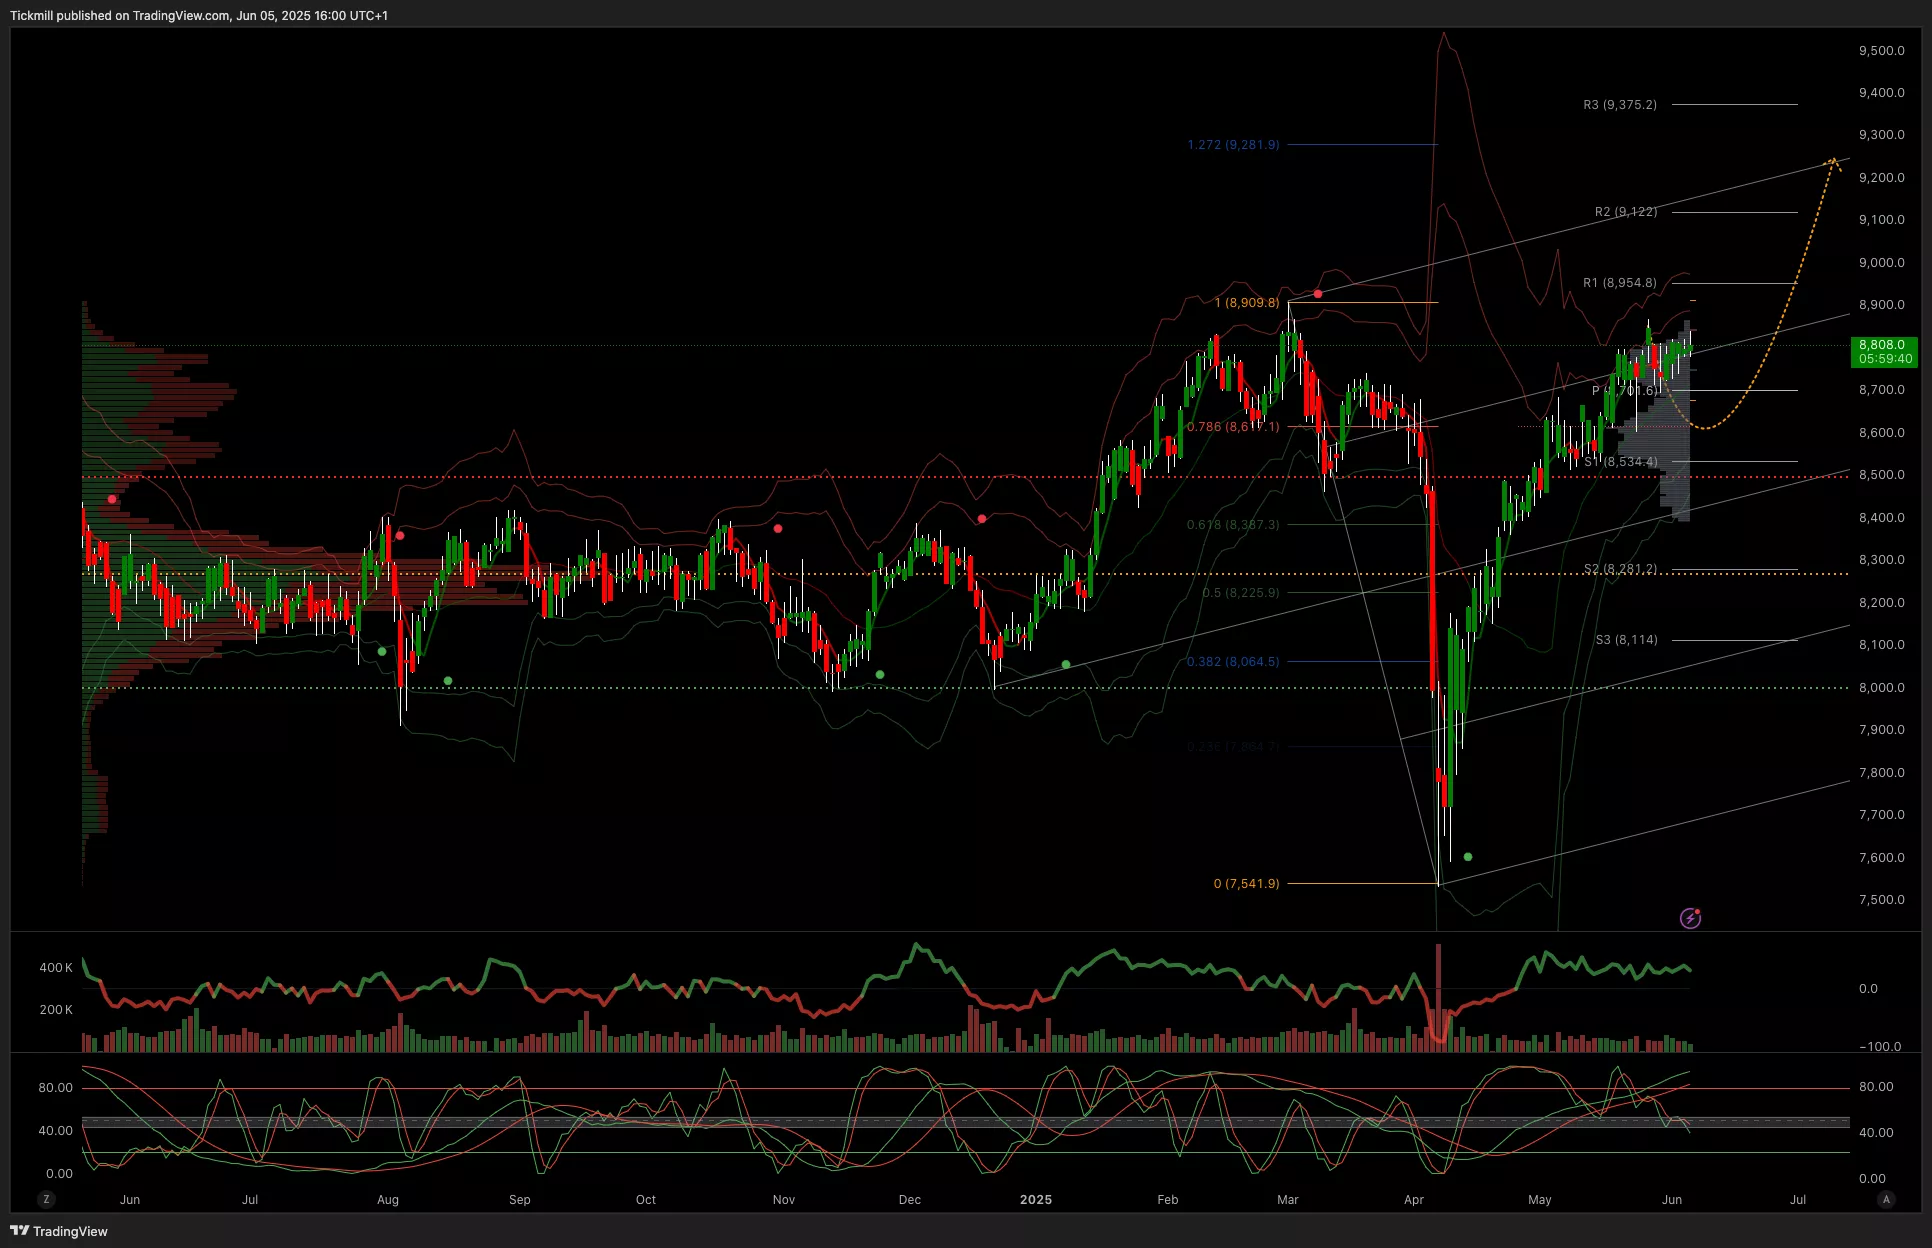The height and width of the screenshot is (1248, 1932).
Task: Toggle the Z timezone button on time axis
Action: (46, 1199)
